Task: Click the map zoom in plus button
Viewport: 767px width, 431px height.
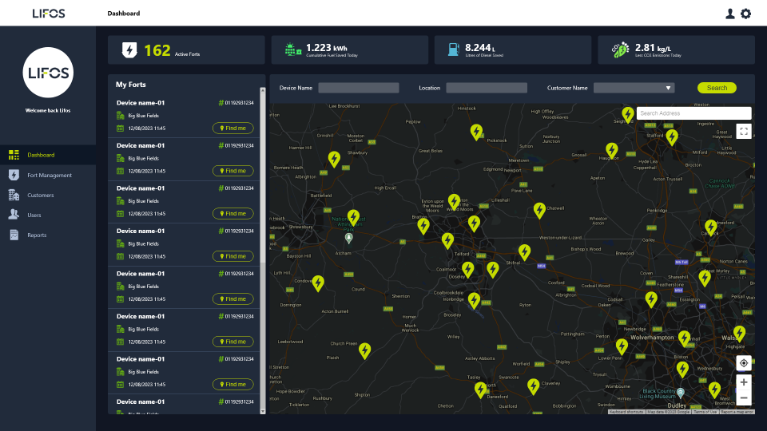Action: click(x=743, y=382)
